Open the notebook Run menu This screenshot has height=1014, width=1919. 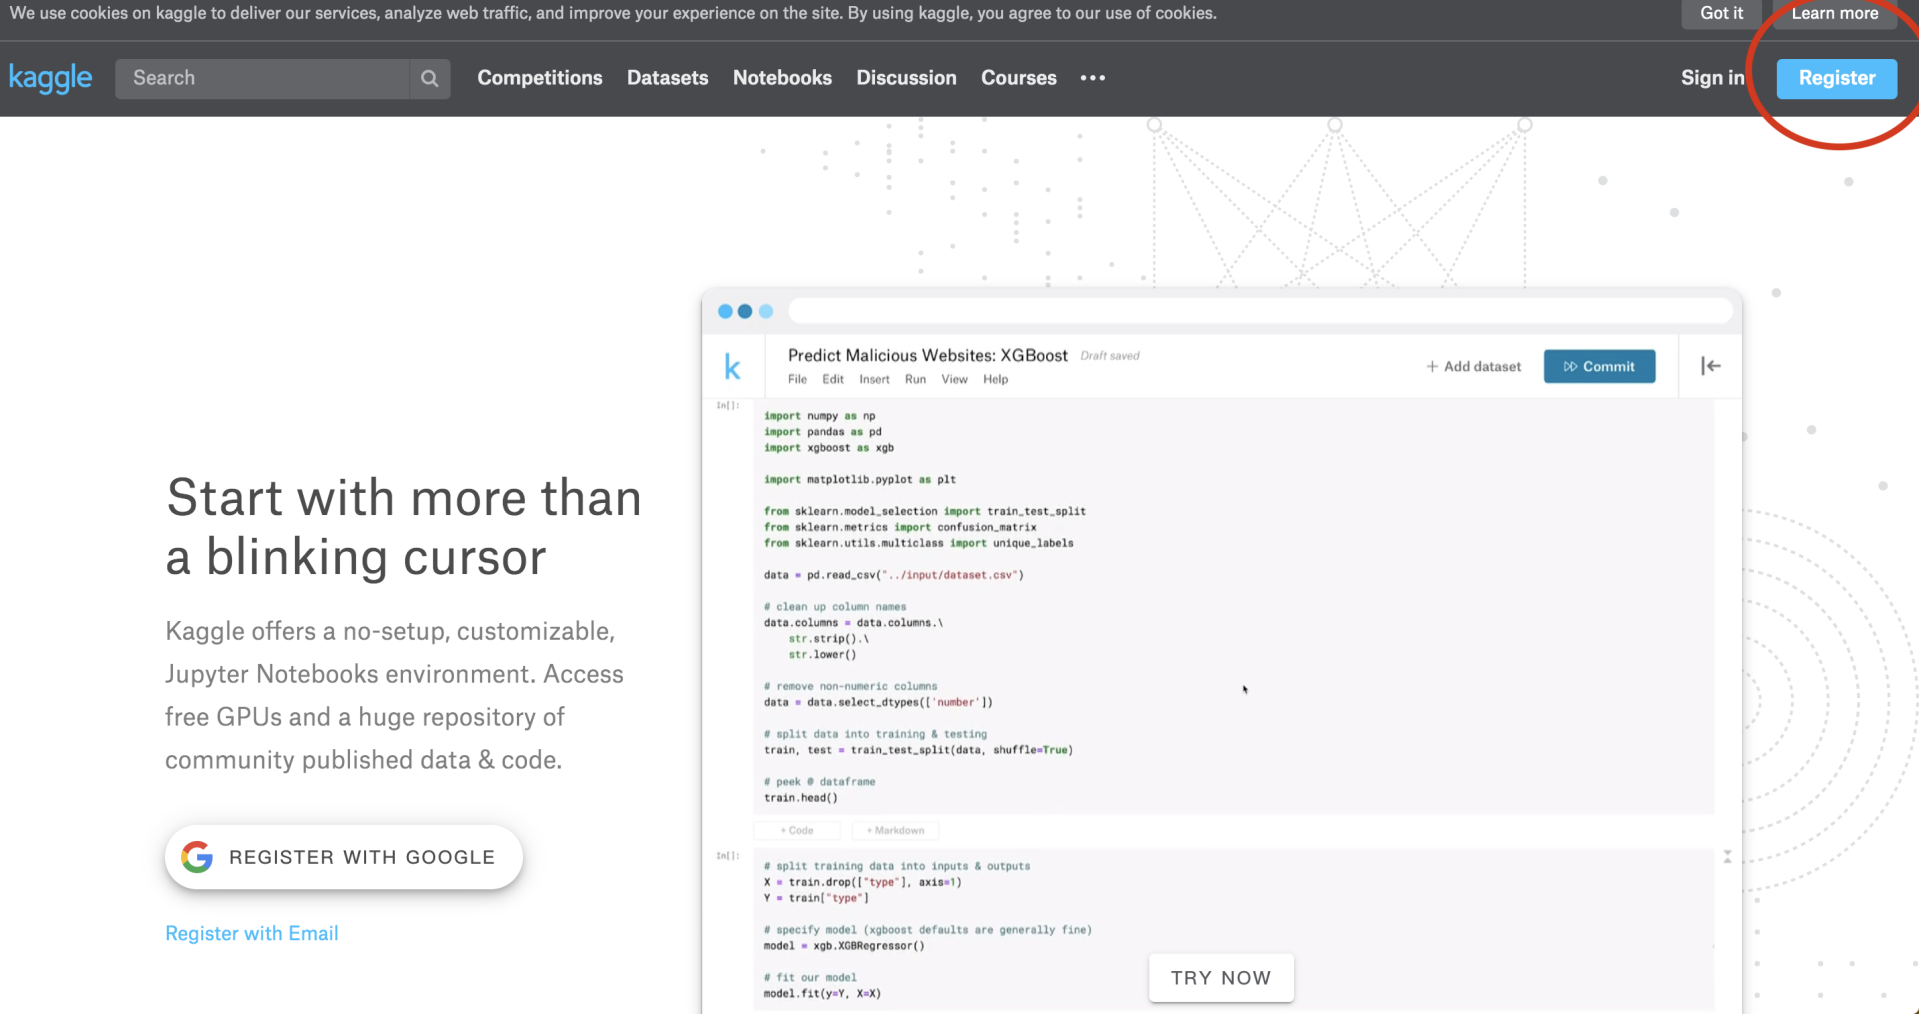(915, 379)
